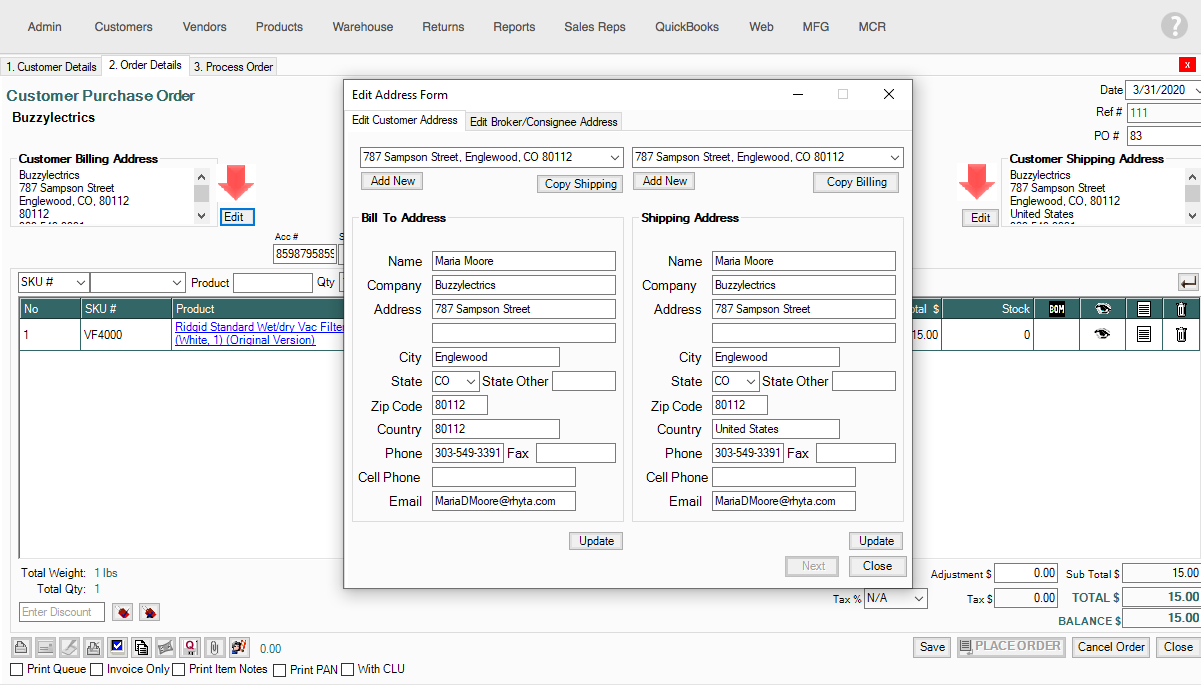Expand the Bill To State dropdown
The image size is (1201, 686).
[471, 381]
